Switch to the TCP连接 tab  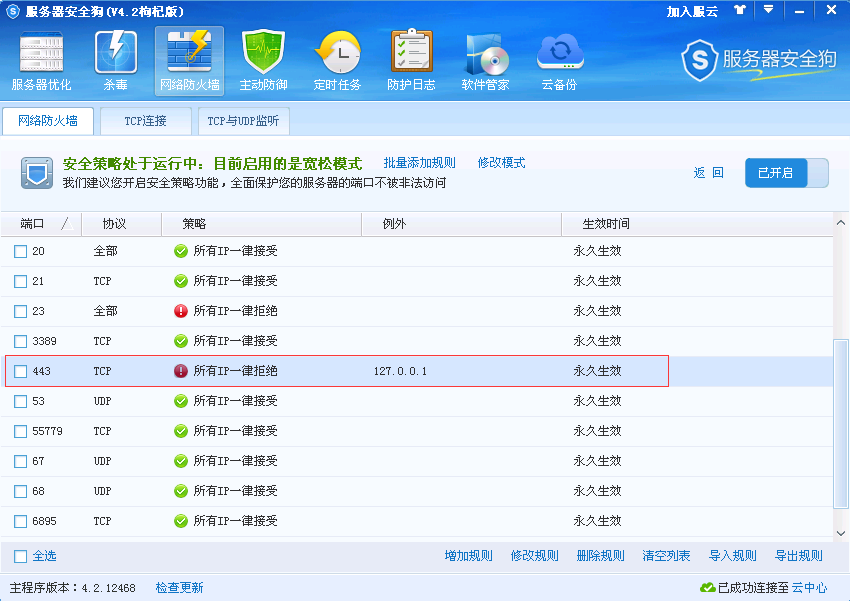(x=145, y=121)
